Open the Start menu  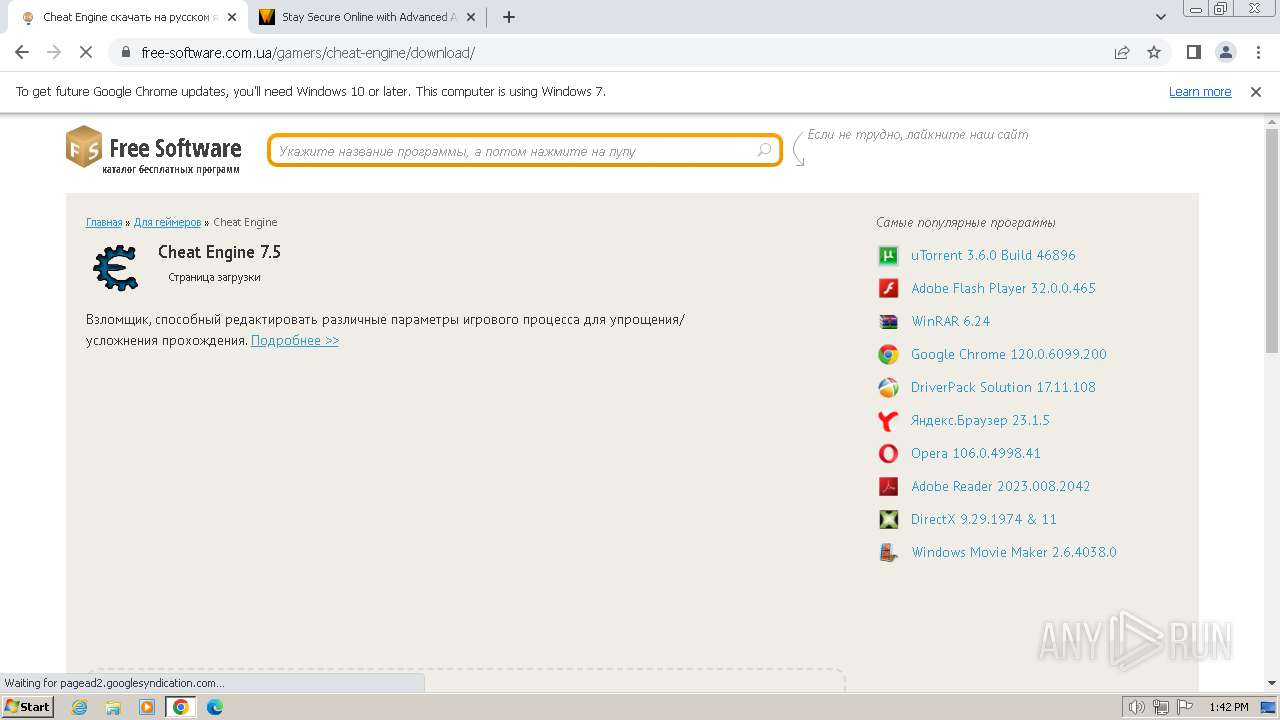[28, 707]
